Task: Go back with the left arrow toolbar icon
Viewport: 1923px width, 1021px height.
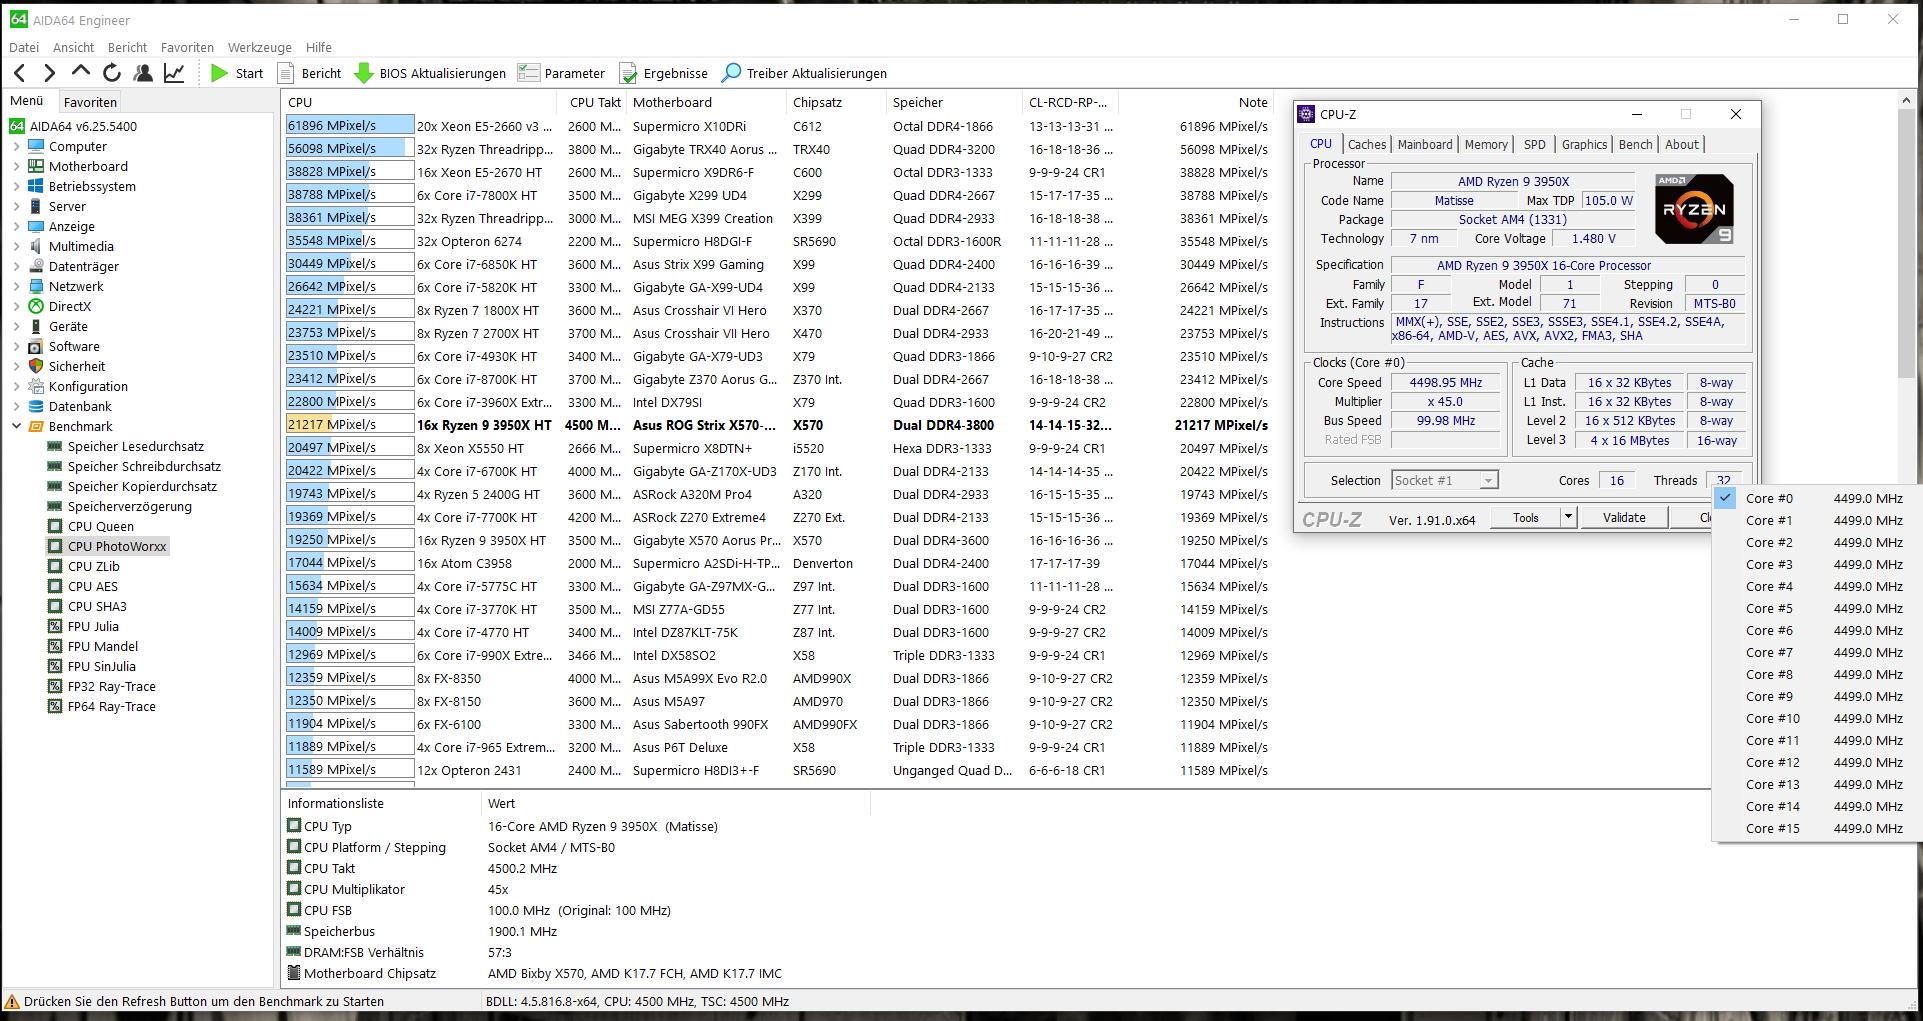Action: tap(19, 73)
